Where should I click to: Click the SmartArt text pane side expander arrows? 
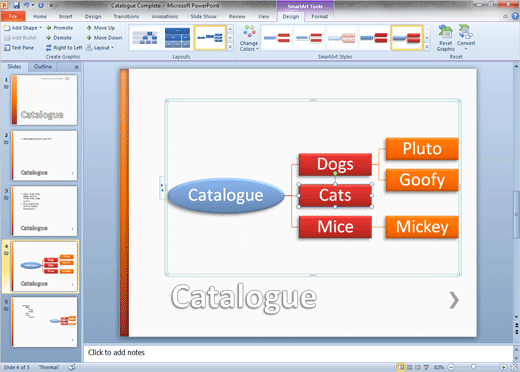tap(162, 188)
